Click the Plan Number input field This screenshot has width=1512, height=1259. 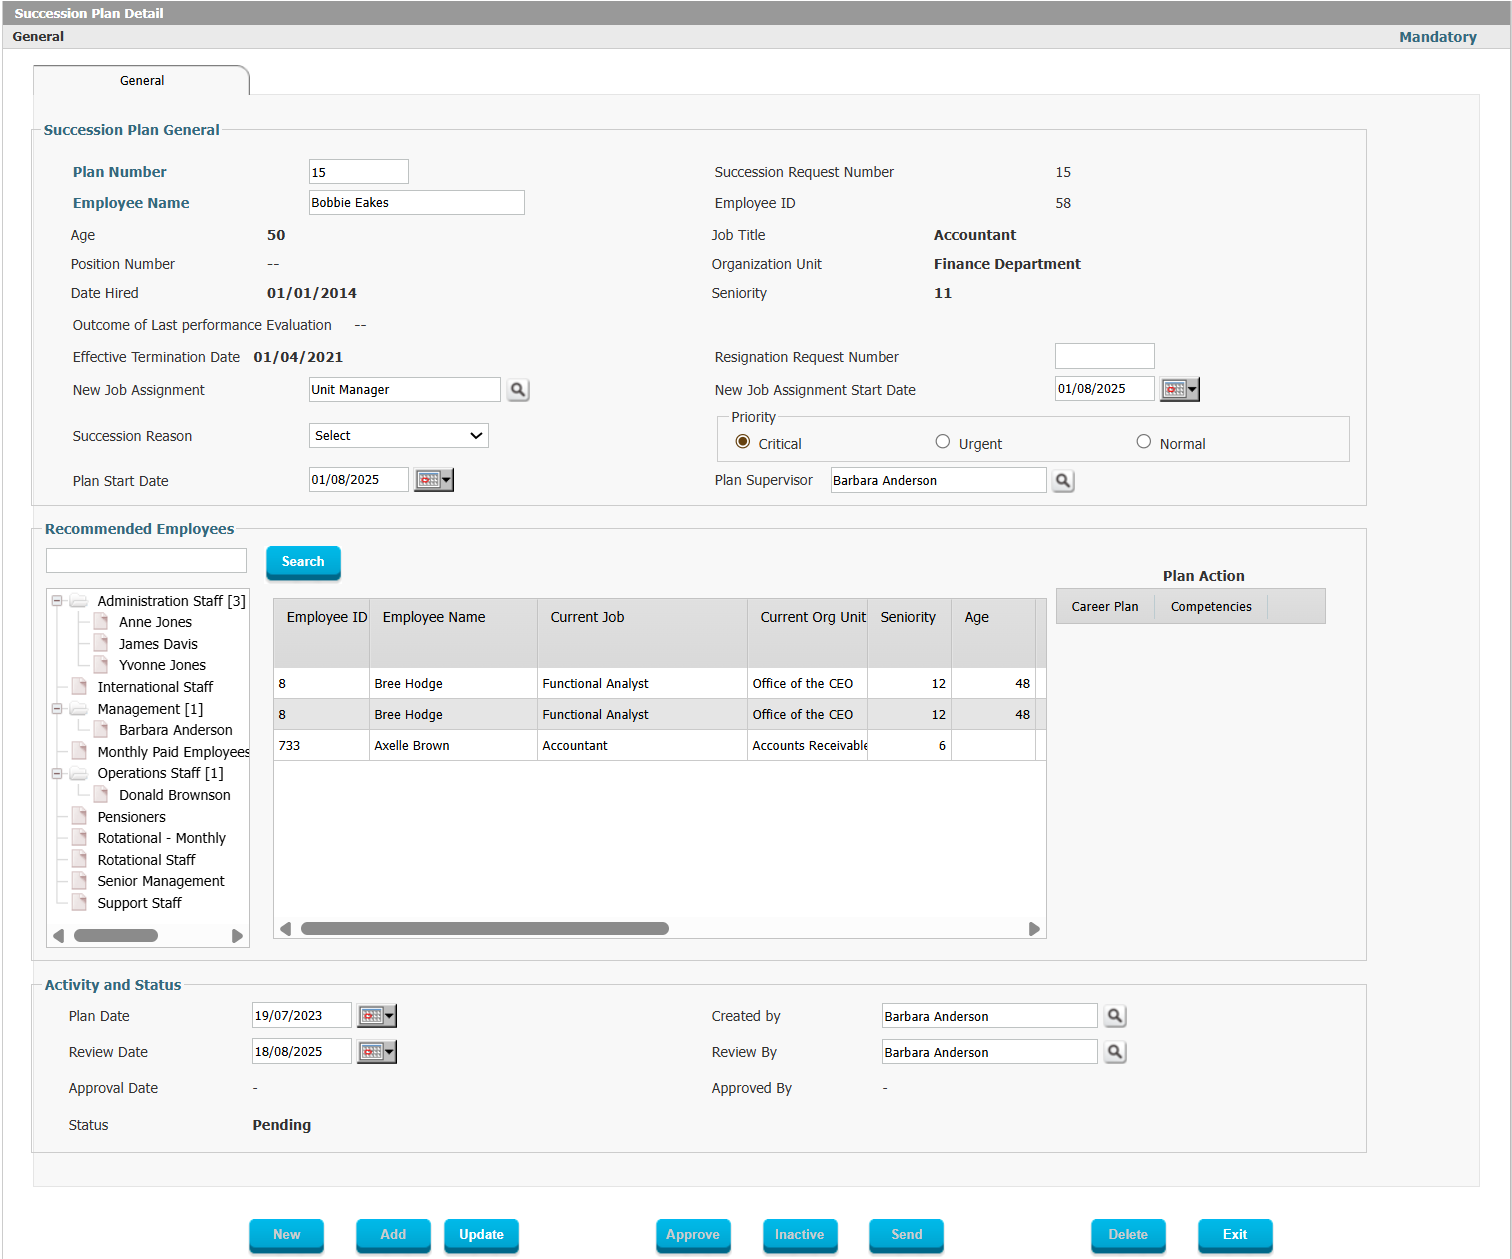[359, 172]
